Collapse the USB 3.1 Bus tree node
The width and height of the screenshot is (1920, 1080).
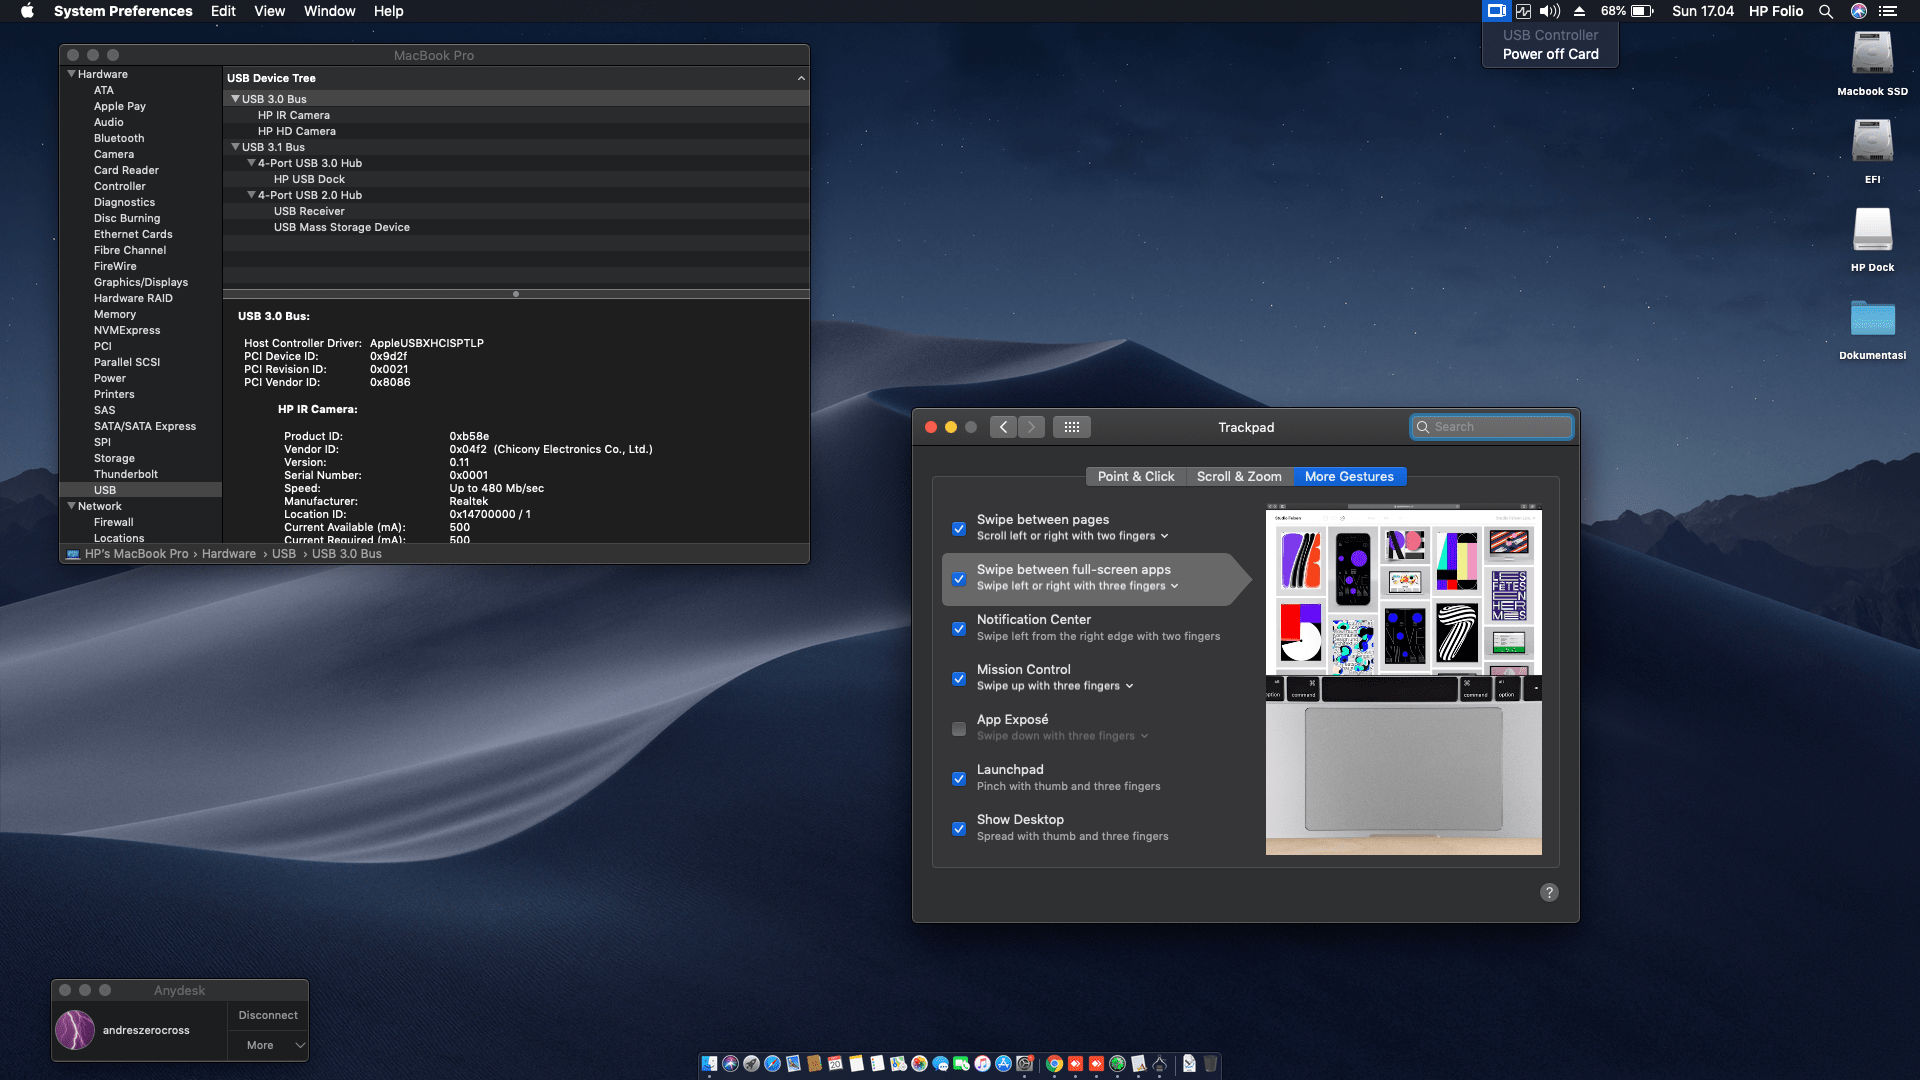point(235,147)
